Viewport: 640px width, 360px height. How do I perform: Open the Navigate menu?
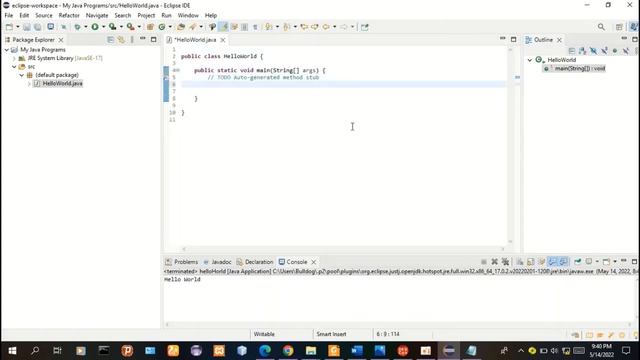97,16
